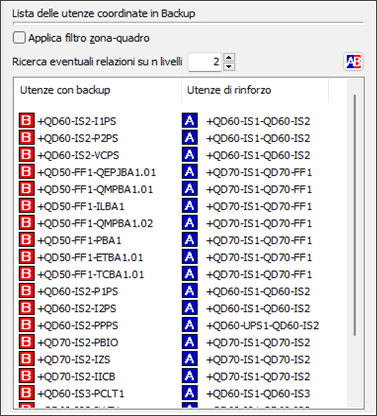This screenshot has height=416, width=377.
Task: Click the blue A icon beside +QD60-UPS1-QD60-IS2
Action: coord(190,325)
